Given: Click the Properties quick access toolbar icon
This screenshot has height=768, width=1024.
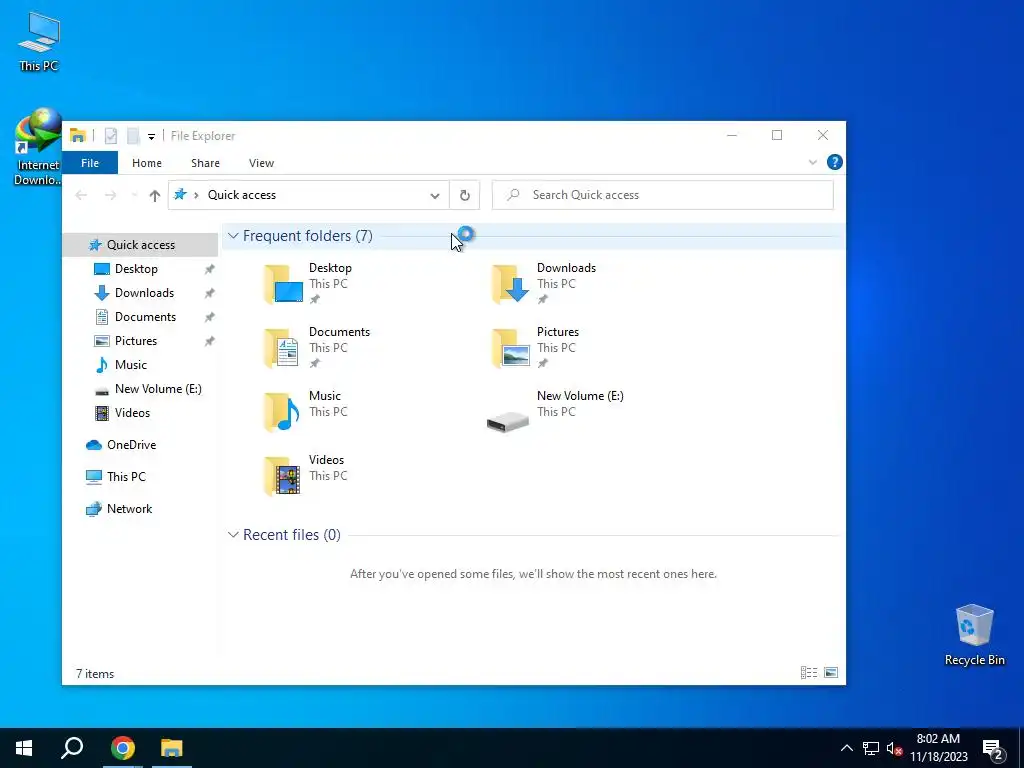Looking at the screenshot, I should point(110,136).
